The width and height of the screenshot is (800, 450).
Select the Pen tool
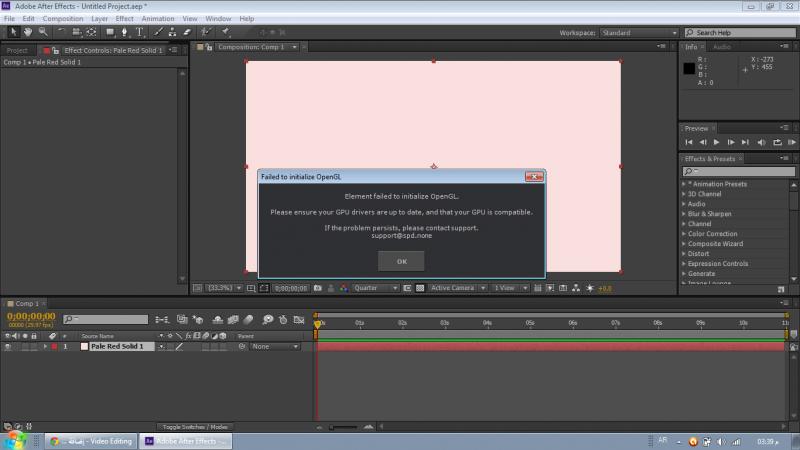[124, 32]
